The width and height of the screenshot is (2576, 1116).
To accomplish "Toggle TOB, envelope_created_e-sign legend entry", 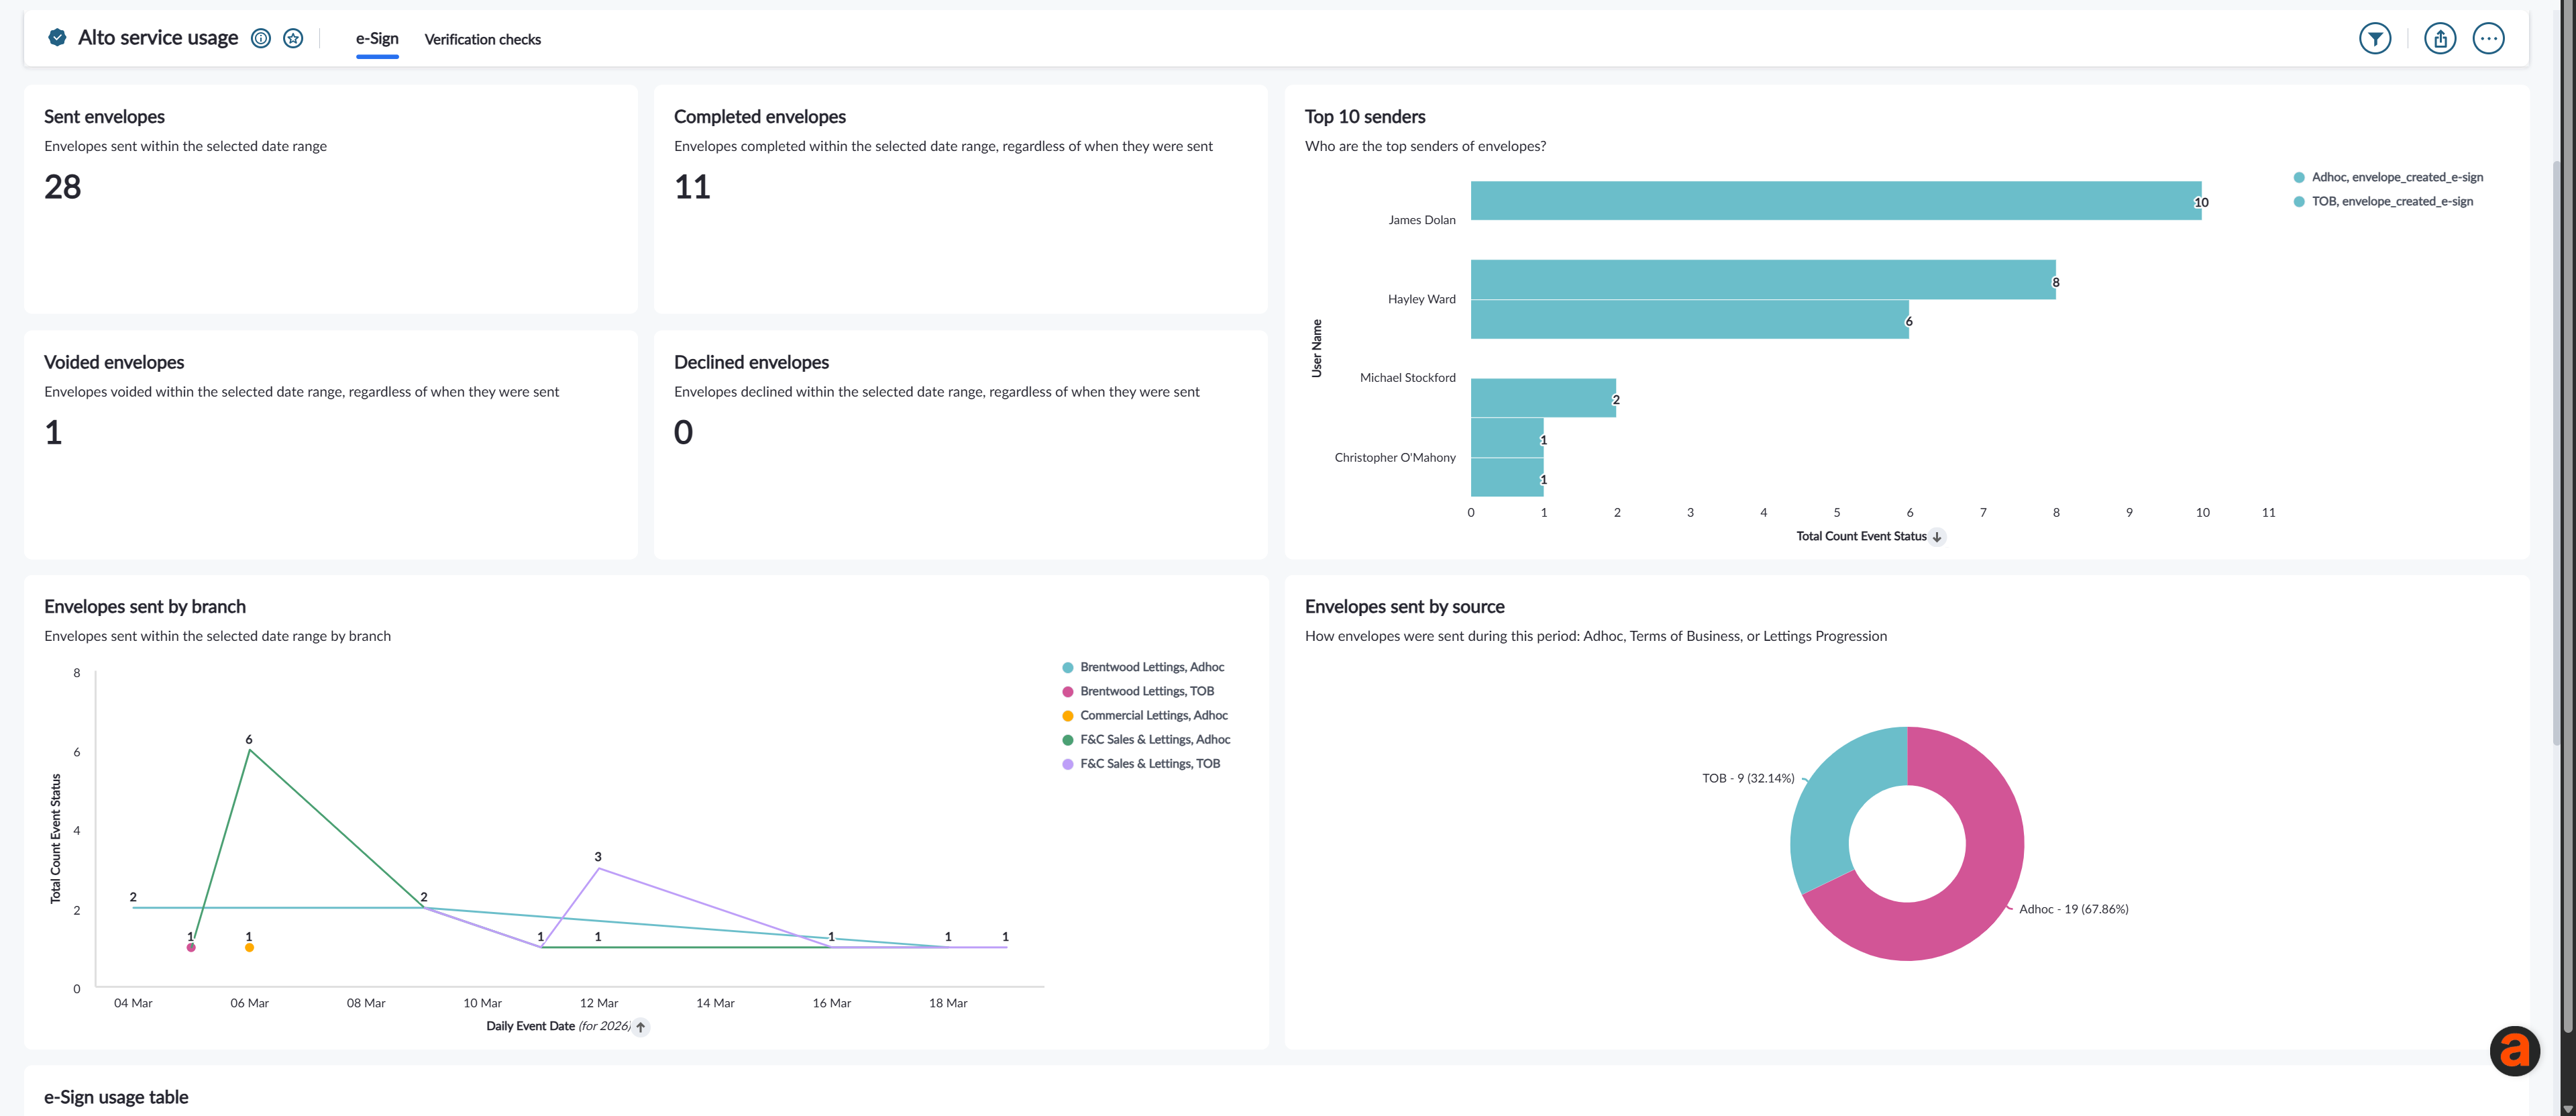I will pos(2383,201).
